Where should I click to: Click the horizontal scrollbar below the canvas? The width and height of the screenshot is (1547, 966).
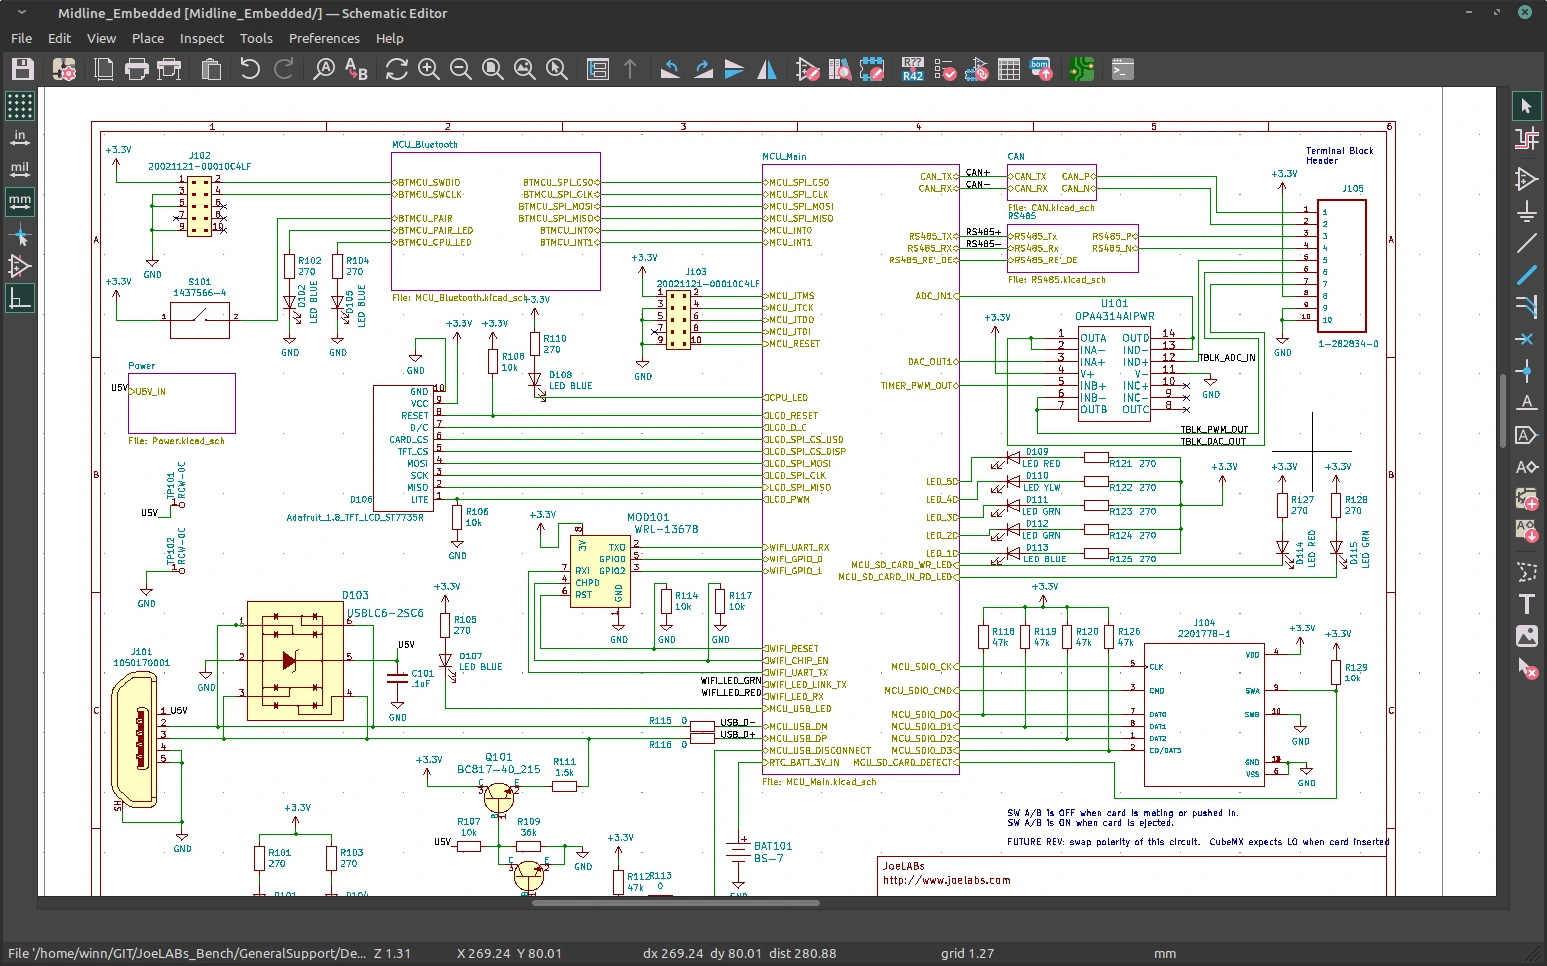coord(676,903)
